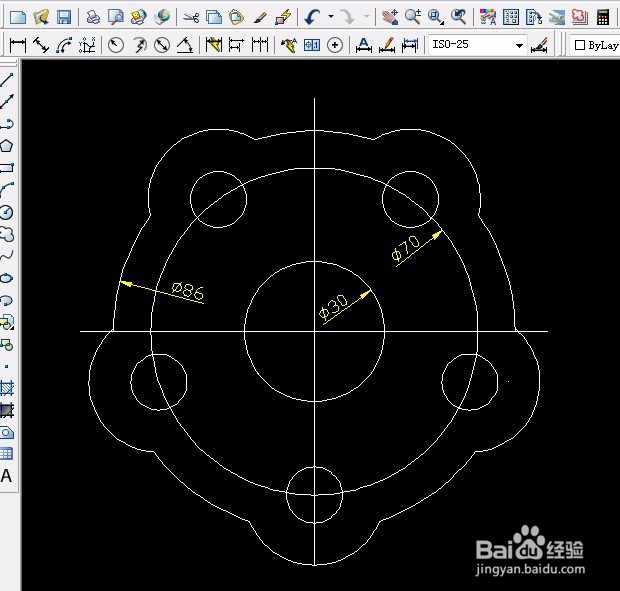
Task: Open Block Editor icon
Action: 283,17
